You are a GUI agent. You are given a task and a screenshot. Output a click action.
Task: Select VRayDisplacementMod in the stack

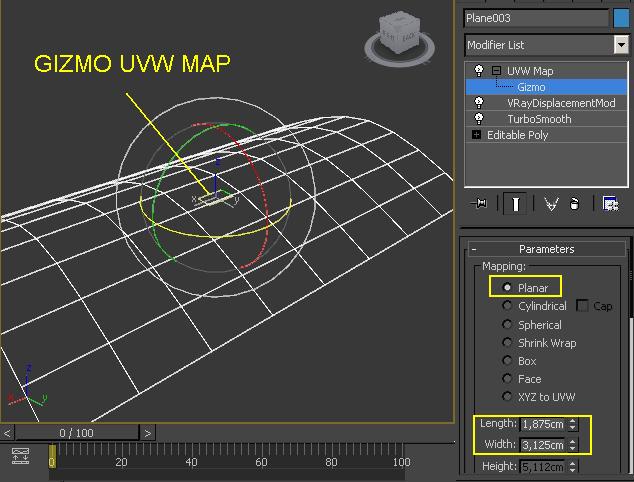(561, 103)
